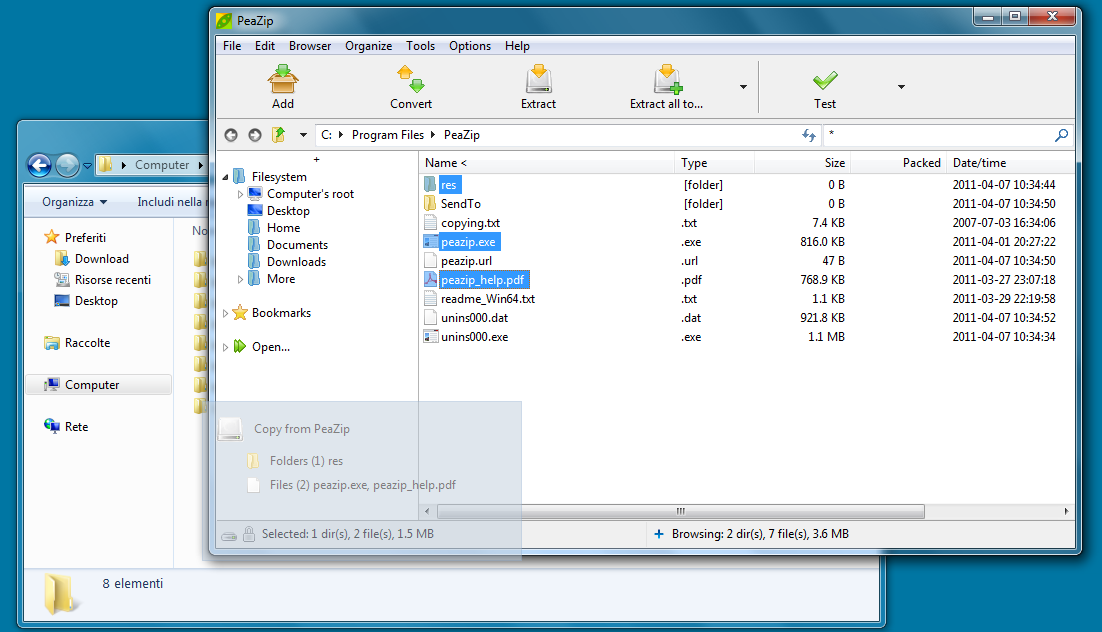Go up one folder level in PeaZip
The width and height of the screenshot is (1102, 632).
coord(278,134)
